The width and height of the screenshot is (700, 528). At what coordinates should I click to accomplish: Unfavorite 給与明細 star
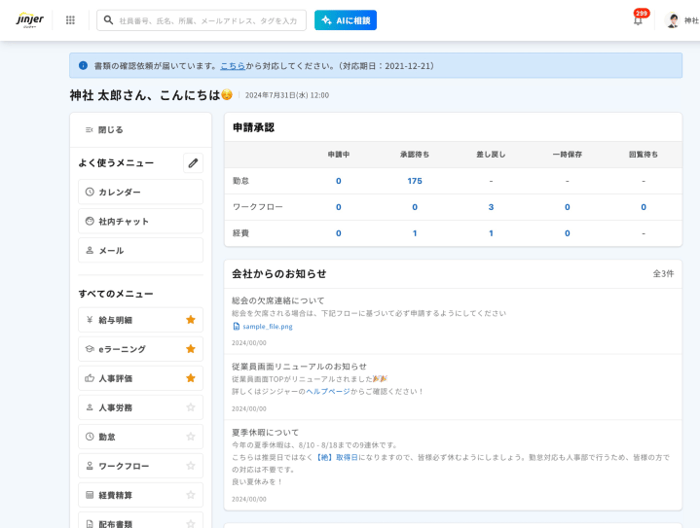pyautogui.click(x=191, y=320)
